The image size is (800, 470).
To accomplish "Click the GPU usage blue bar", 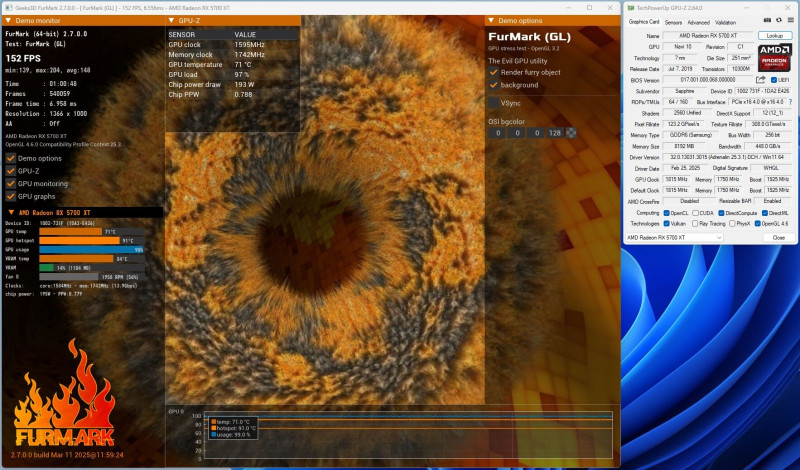I will coord(92,250).
